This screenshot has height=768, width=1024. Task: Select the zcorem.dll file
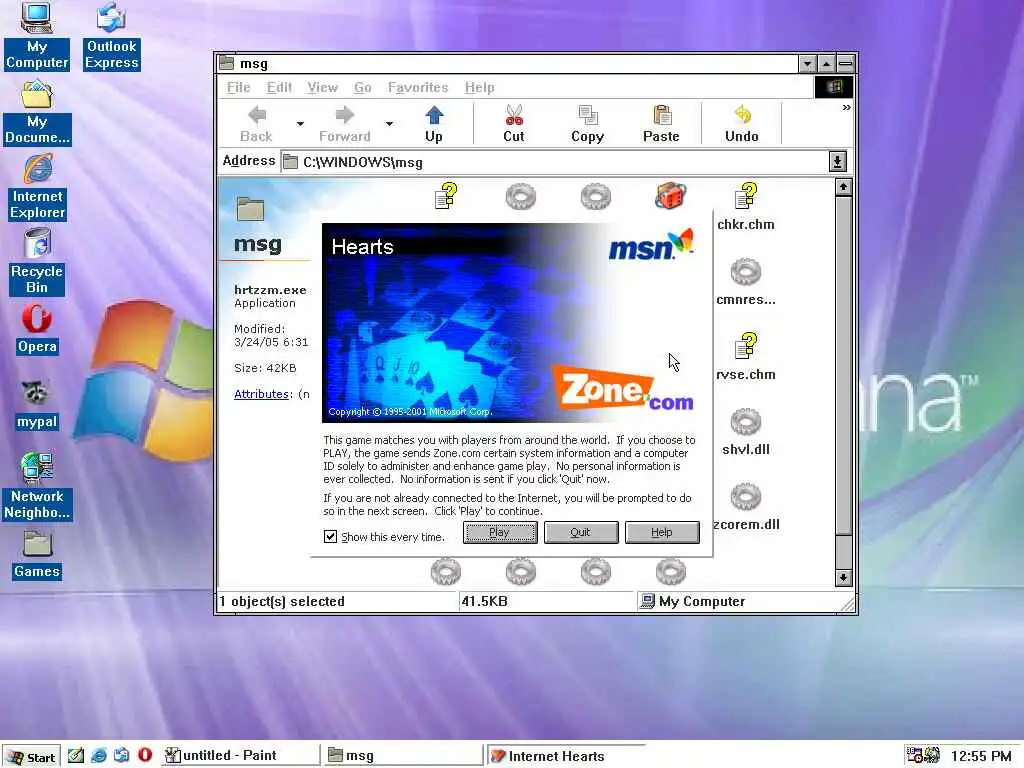click(746, 507)
